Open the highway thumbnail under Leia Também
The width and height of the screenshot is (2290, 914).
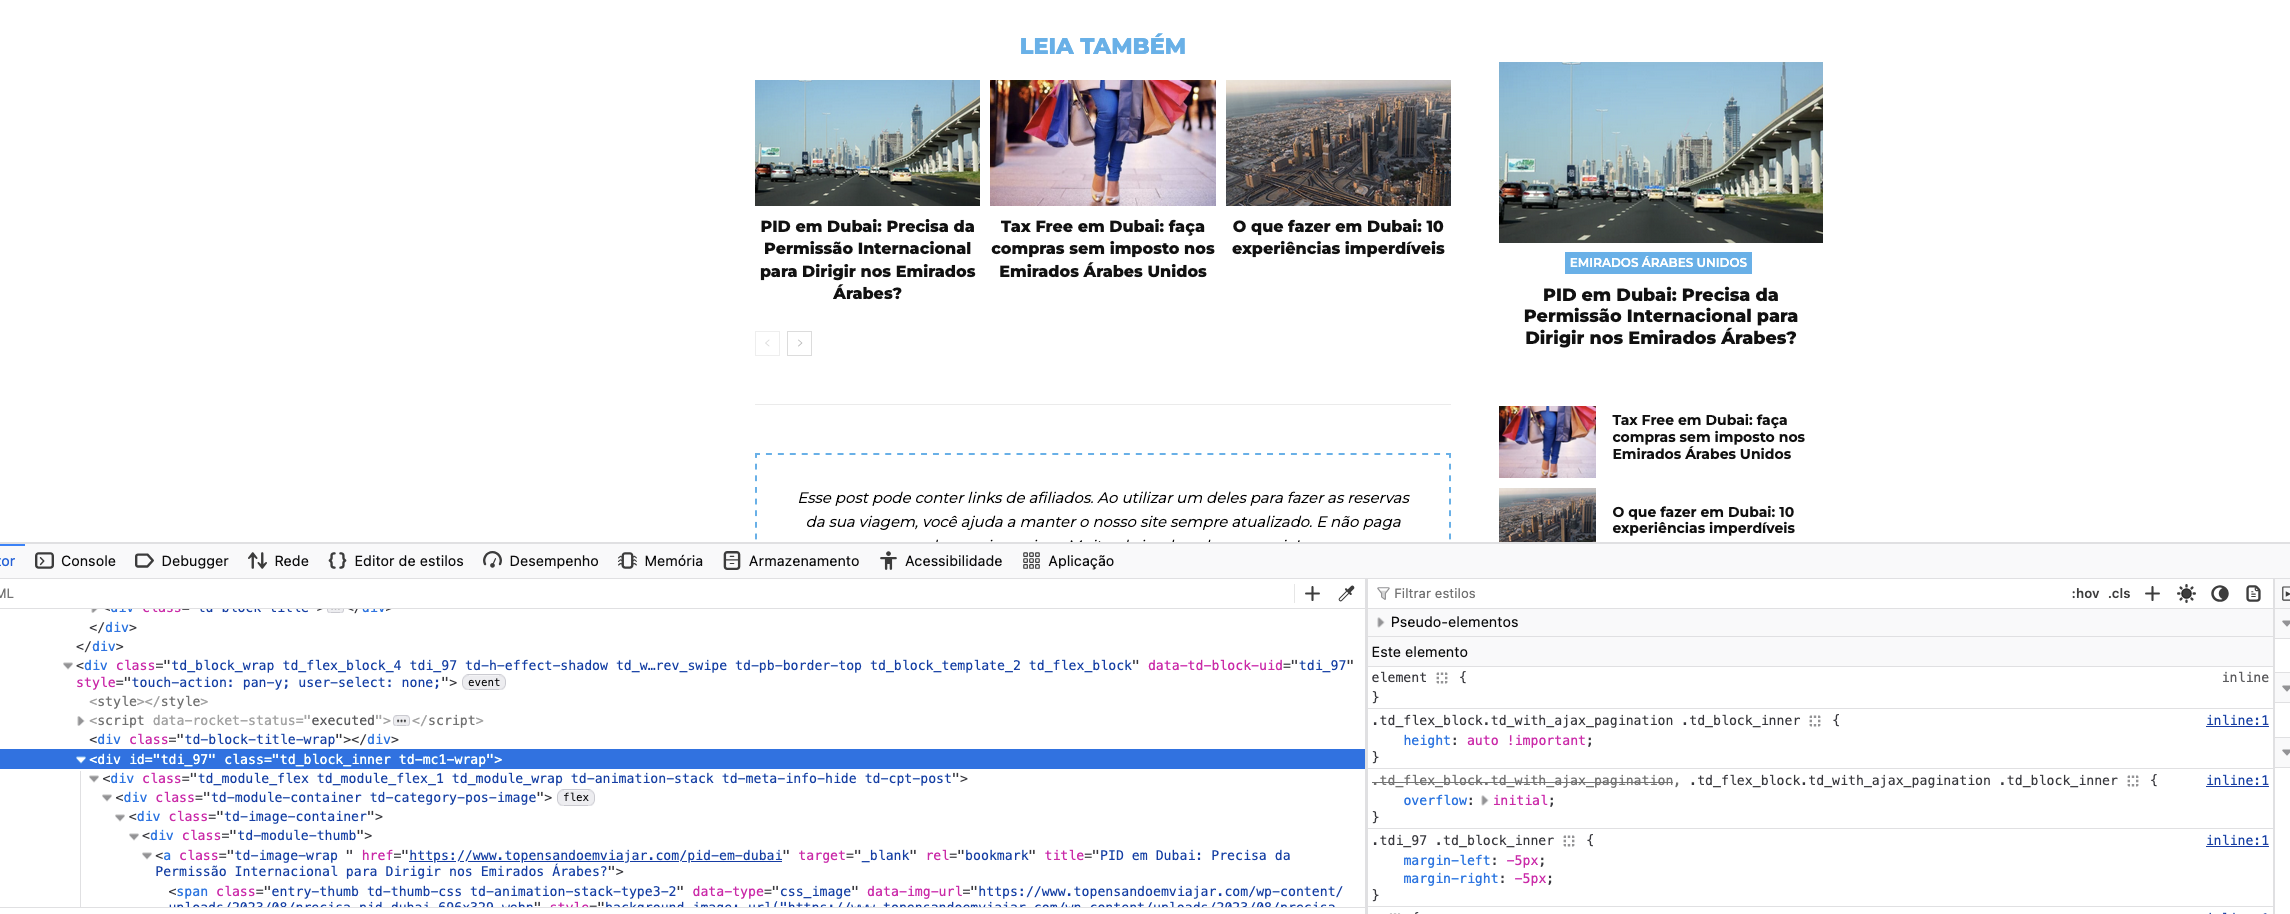click(867, 143)
